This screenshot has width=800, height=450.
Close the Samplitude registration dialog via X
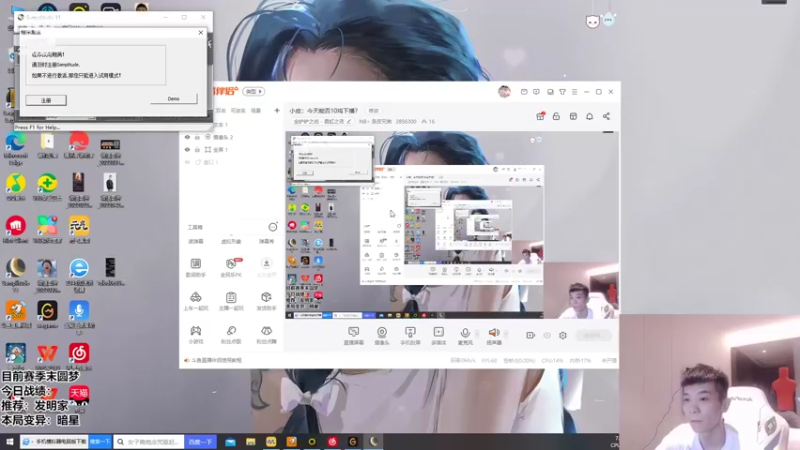pos(201,32)
